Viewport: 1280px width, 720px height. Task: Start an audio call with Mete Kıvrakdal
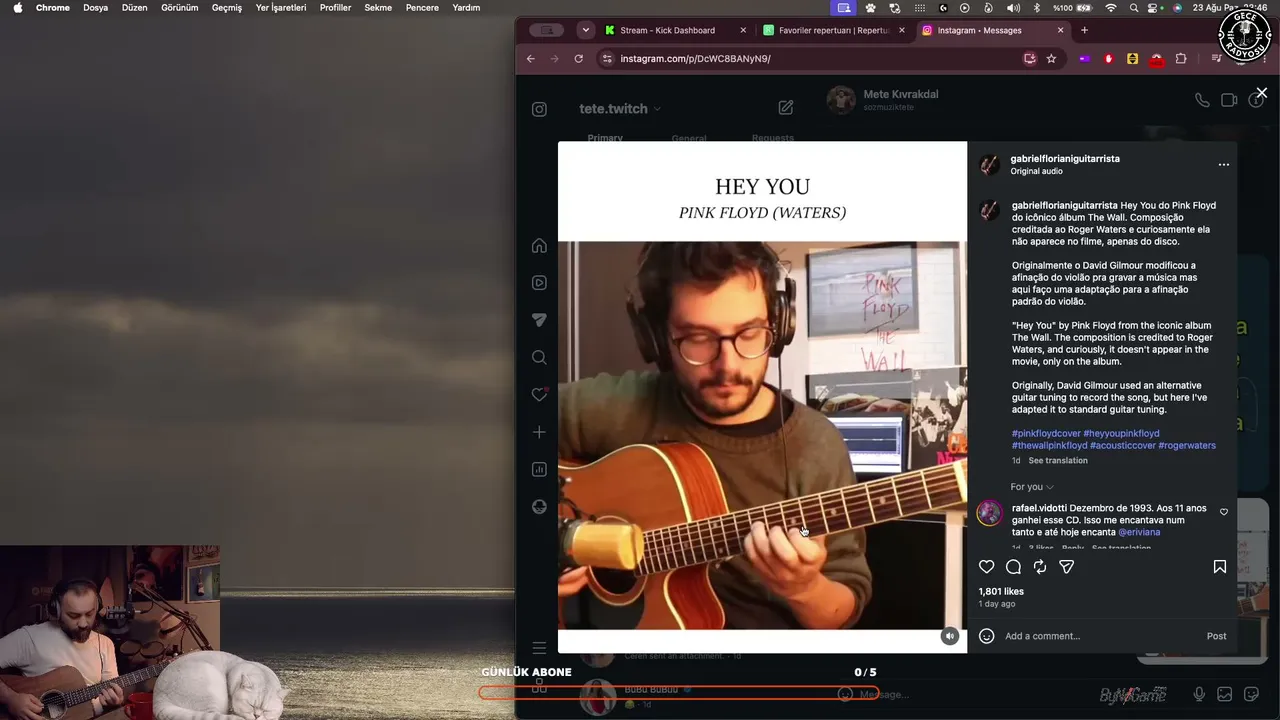click(1202, 100)
